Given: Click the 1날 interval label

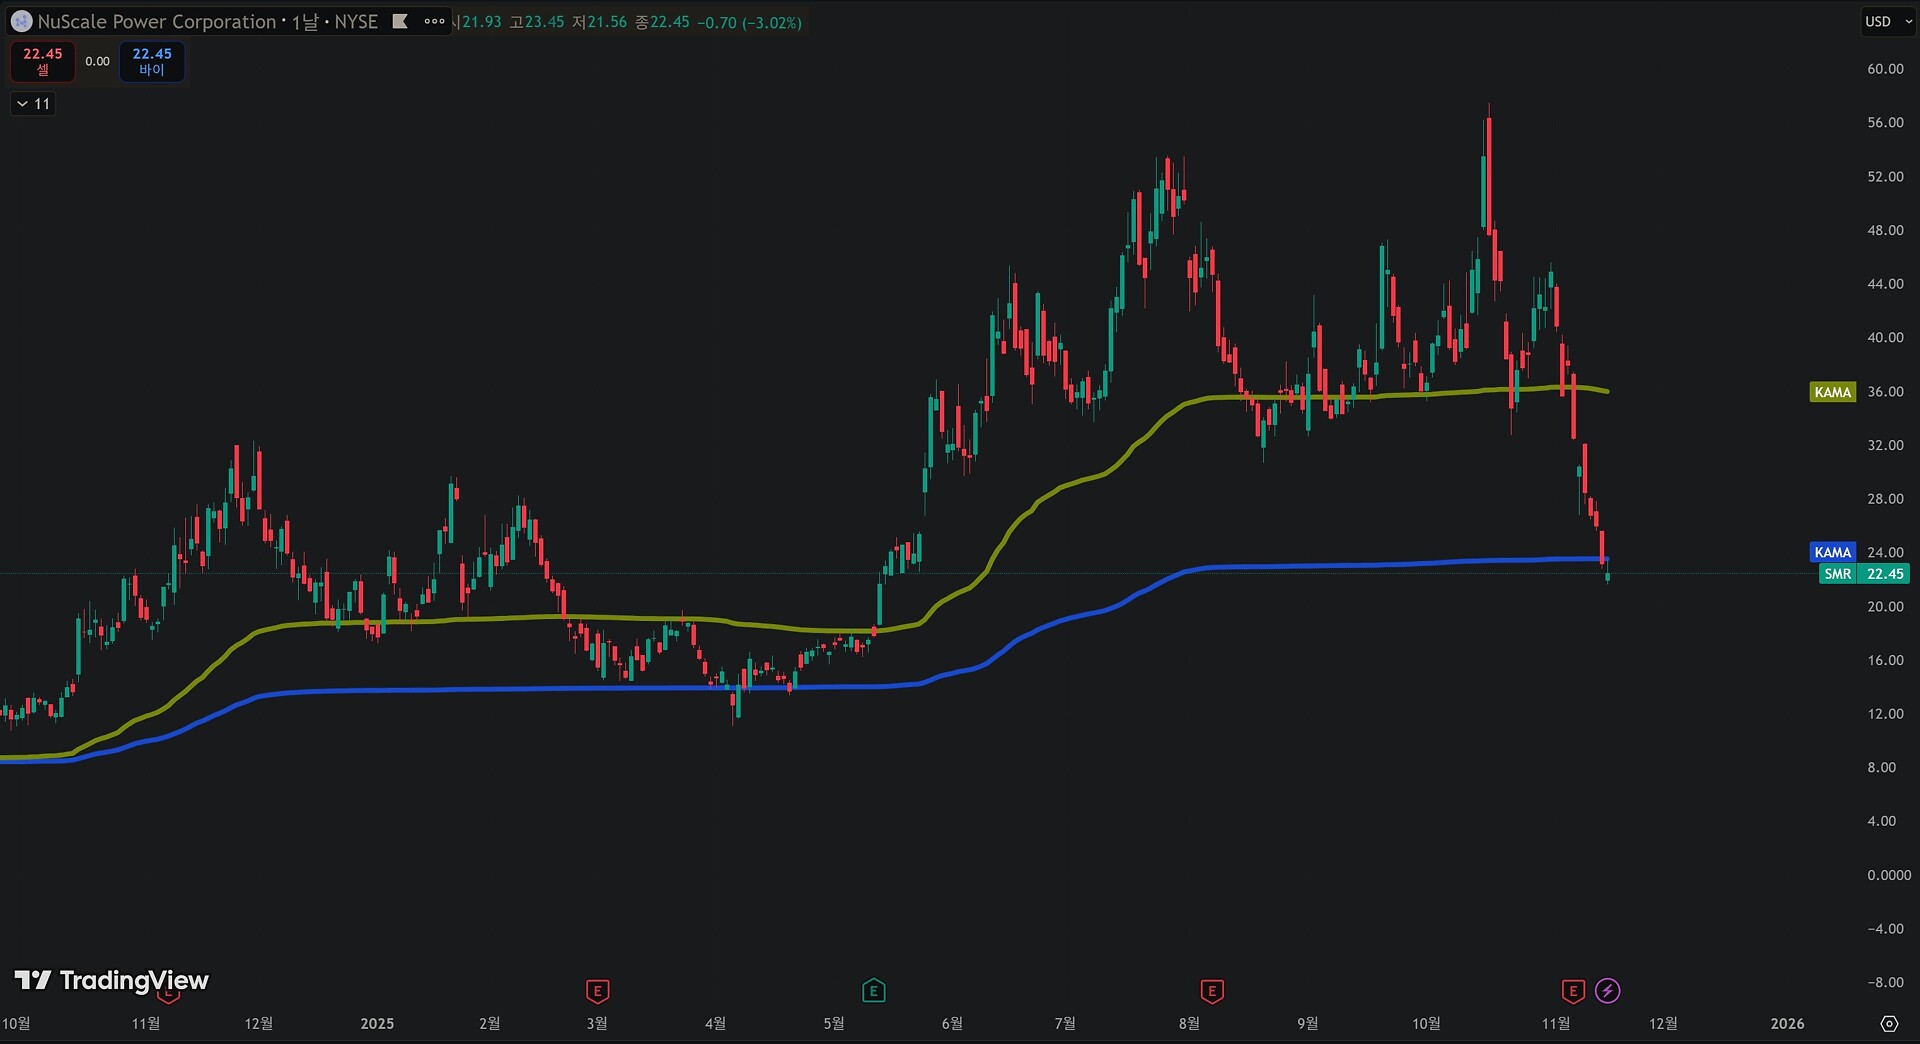Looking at the screenshot, I should 305,21.
